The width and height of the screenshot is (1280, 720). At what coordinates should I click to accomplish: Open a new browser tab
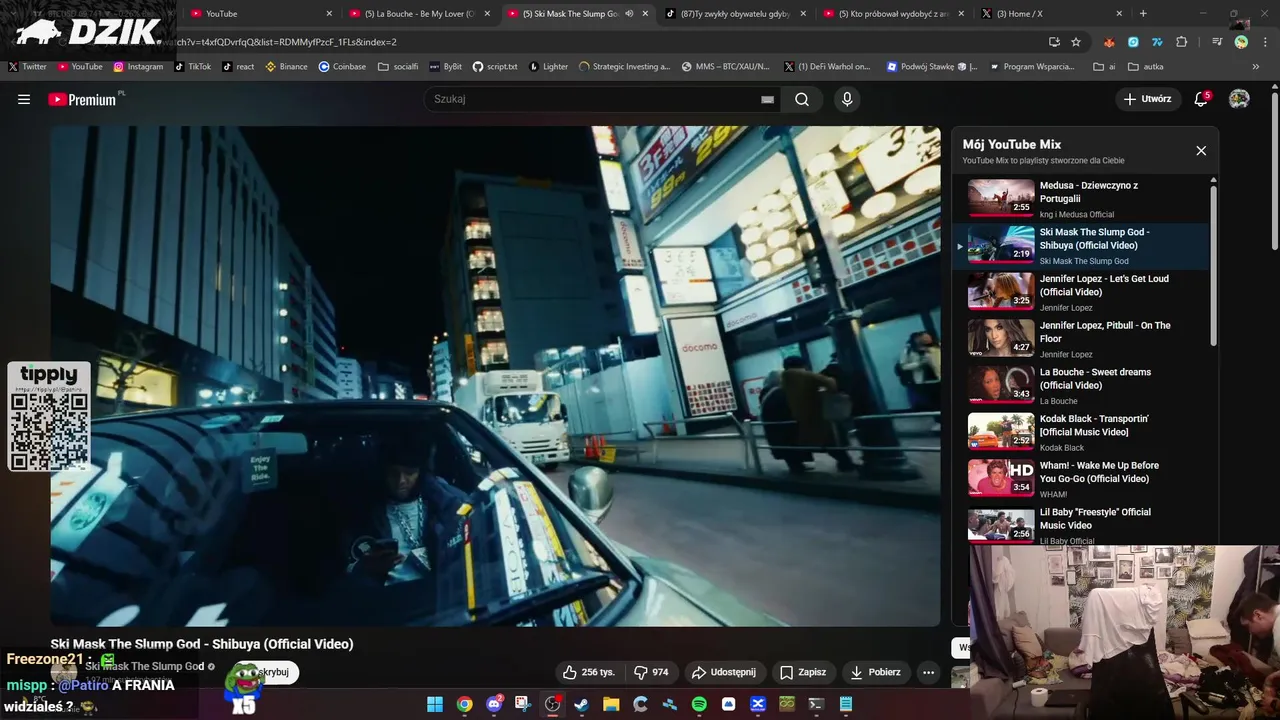point(1143,14)
